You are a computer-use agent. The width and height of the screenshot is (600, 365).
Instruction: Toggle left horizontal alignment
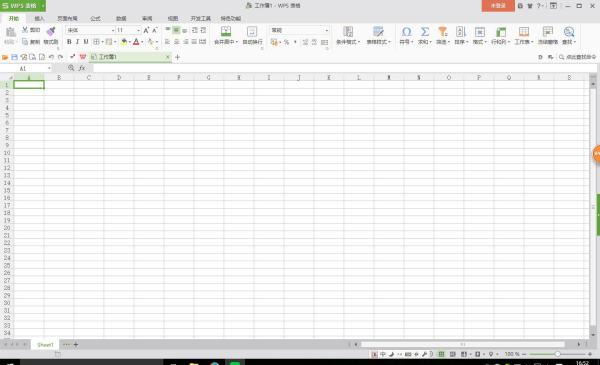click(x=168, y=42)
